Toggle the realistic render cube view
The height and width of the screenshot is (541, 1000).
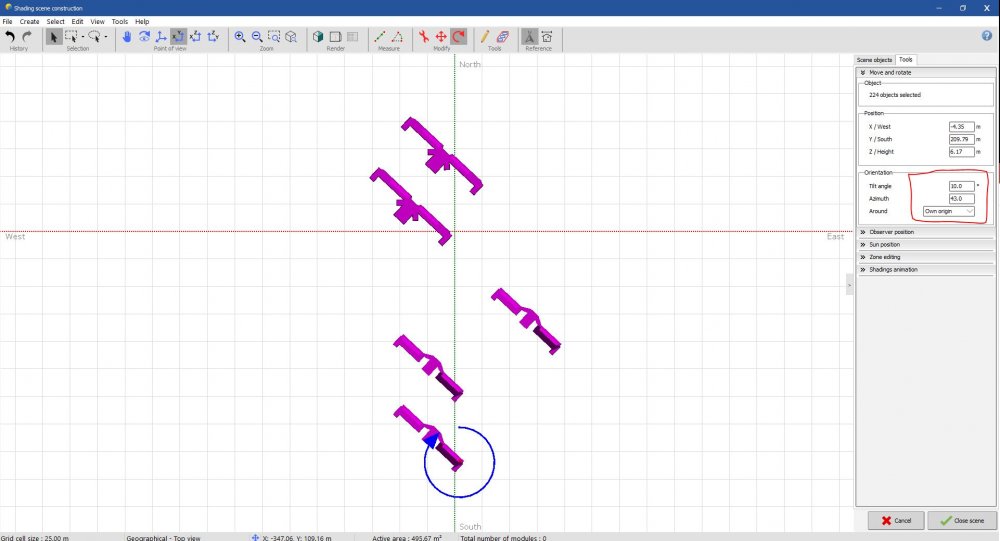click(x=318, y=37)
